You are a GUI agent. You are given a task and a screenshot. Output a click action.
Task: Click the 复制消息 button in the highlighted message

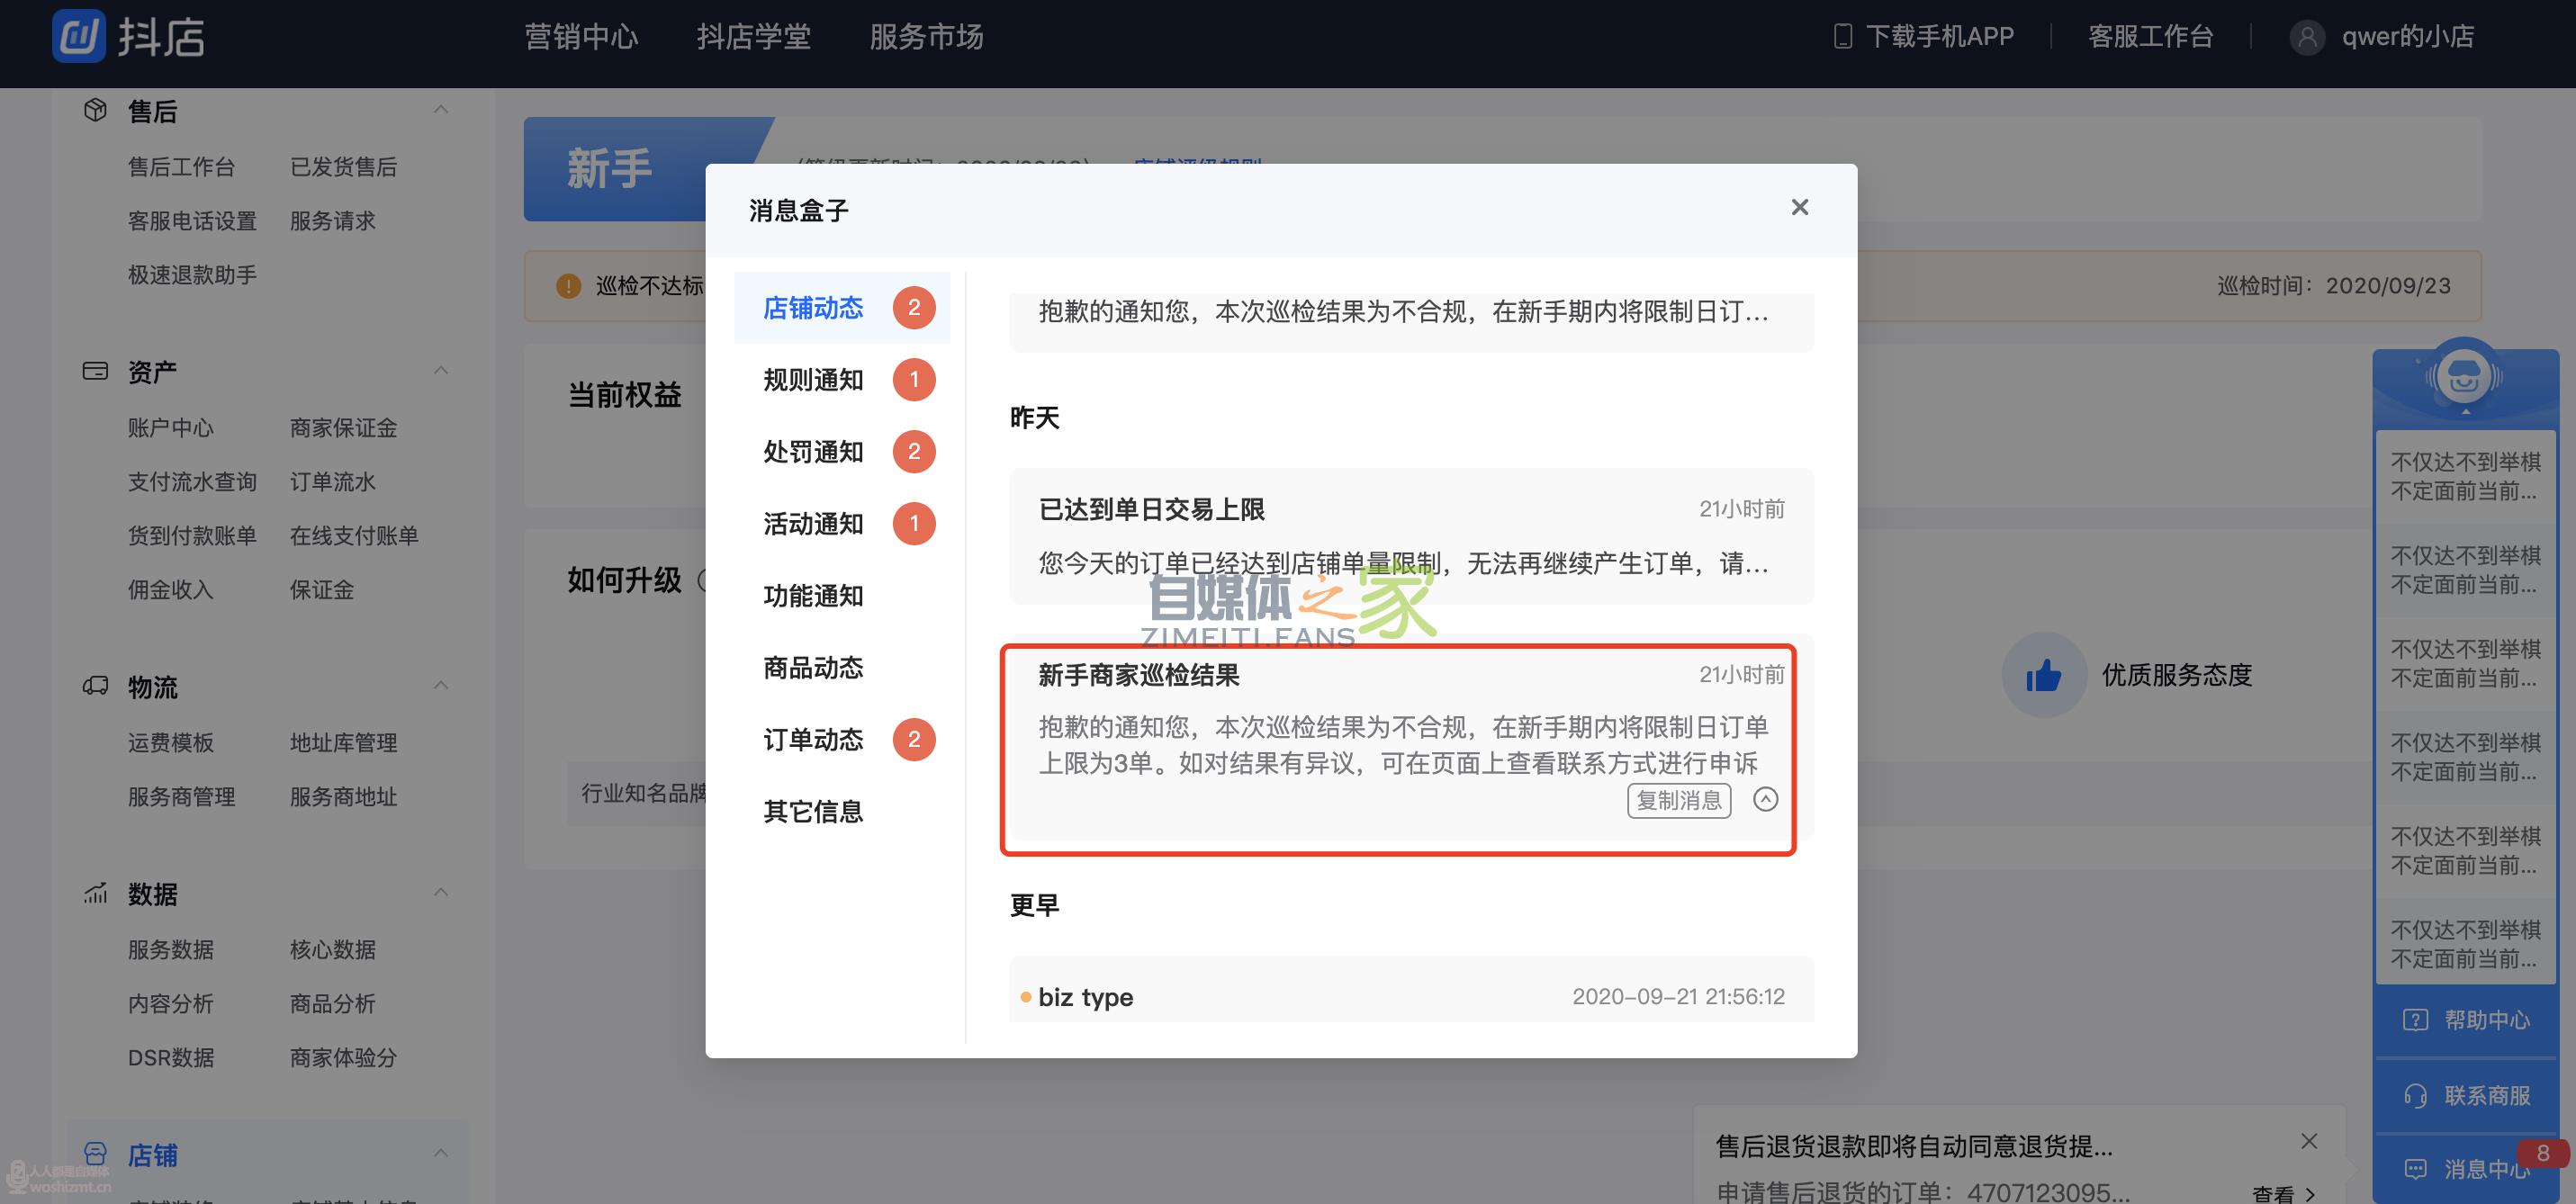pos(1679,801)
